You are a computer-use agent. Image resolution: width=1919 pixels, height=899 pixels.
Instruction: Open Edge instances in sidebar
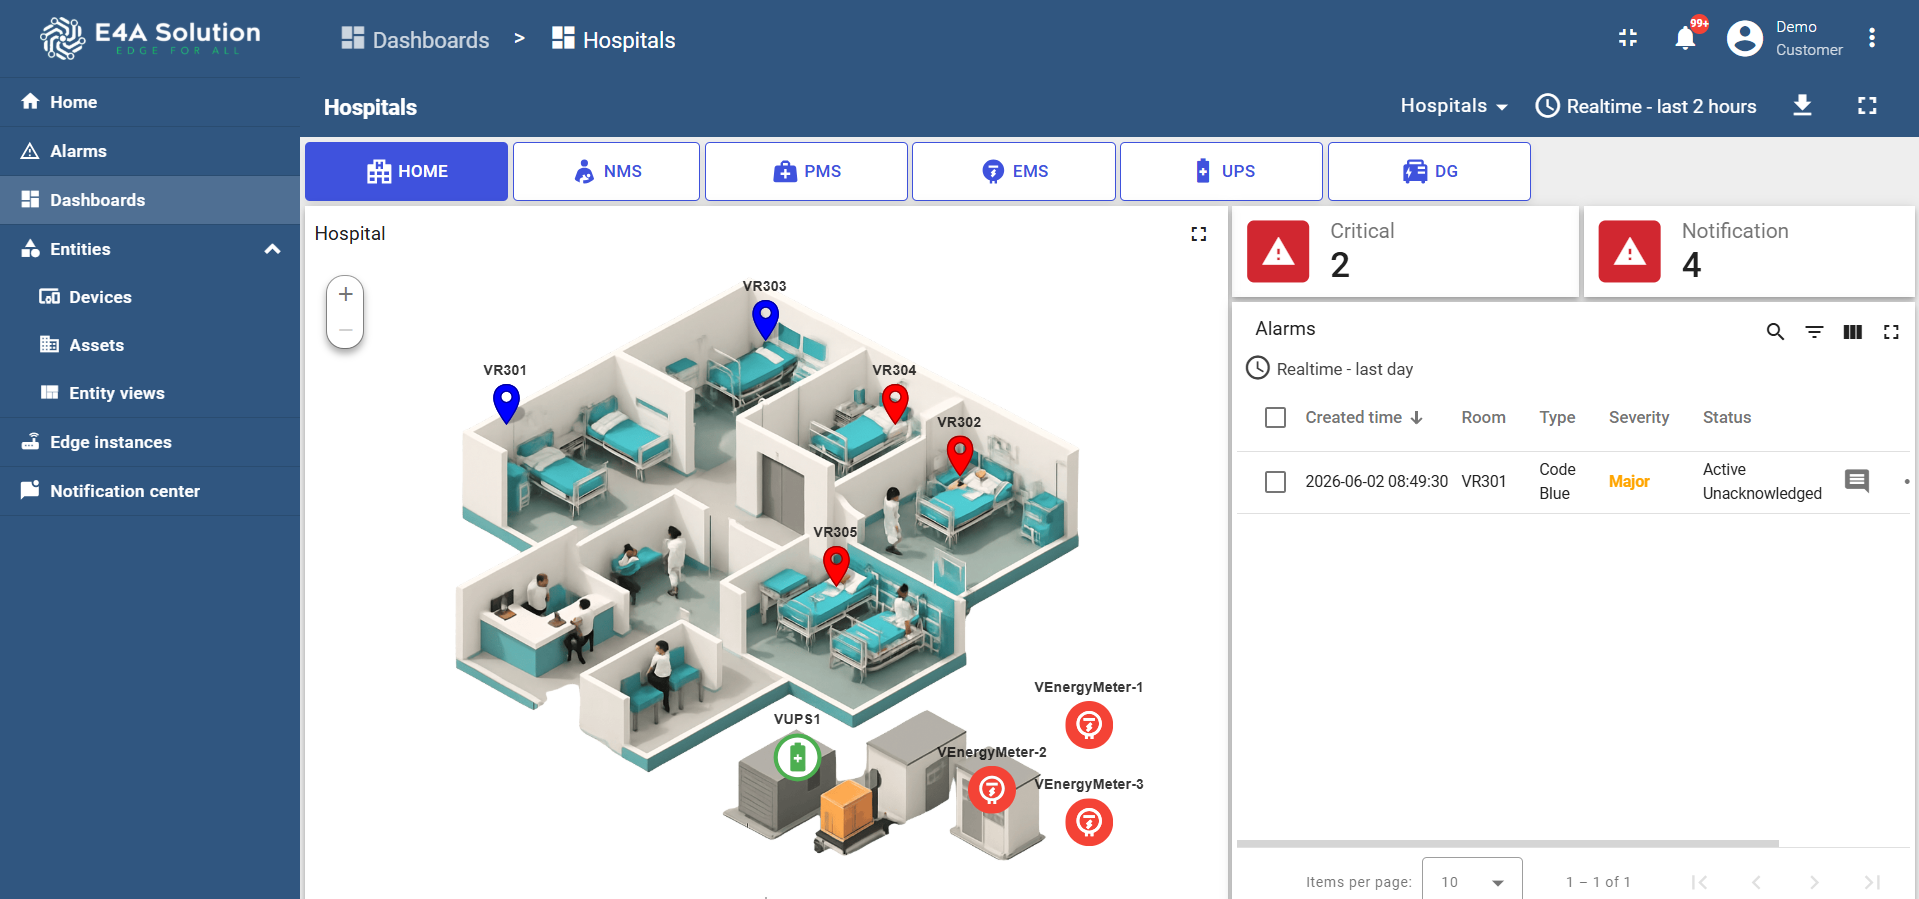click(x=150, y=442)
